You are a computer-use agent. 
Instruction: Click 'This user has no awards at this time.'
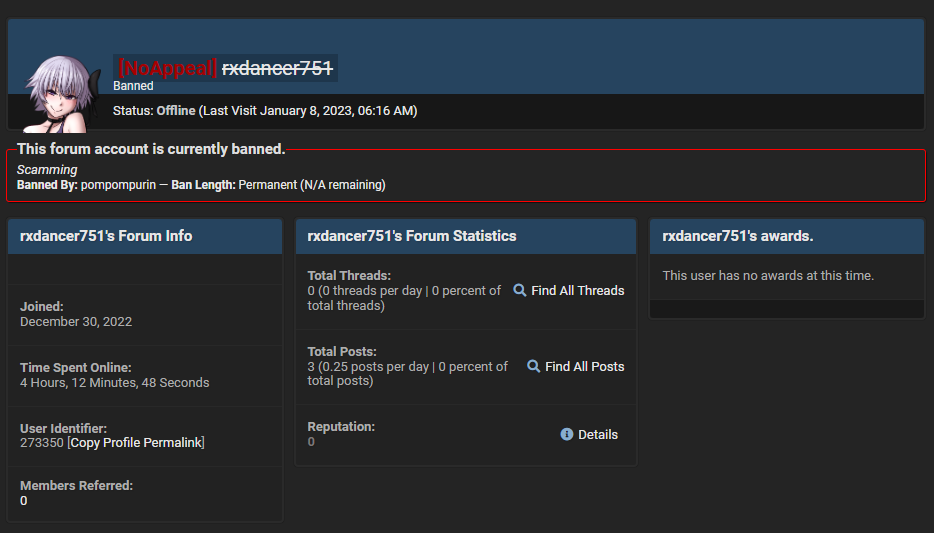tap(768, 276)
